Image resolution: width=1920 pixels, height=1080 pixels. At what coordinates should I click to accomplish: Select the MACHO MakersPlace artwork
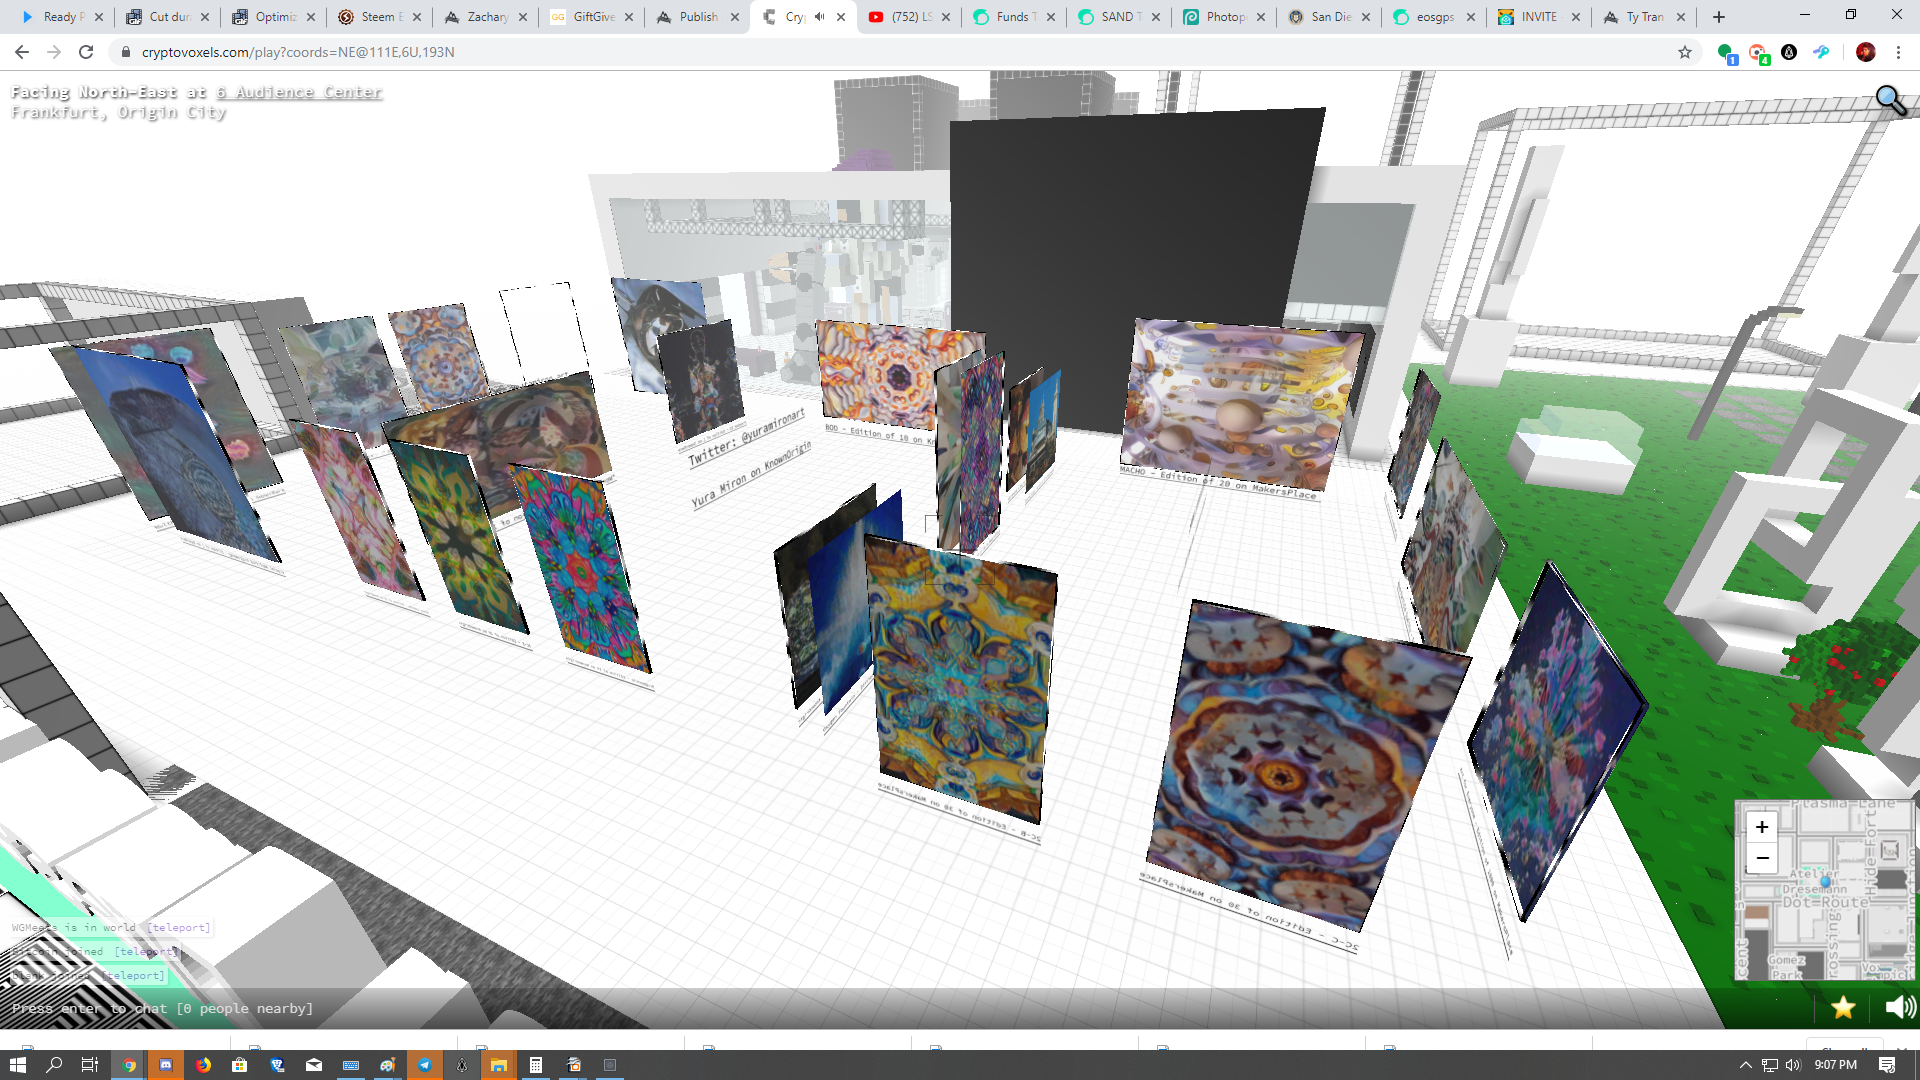(1240, 405)
